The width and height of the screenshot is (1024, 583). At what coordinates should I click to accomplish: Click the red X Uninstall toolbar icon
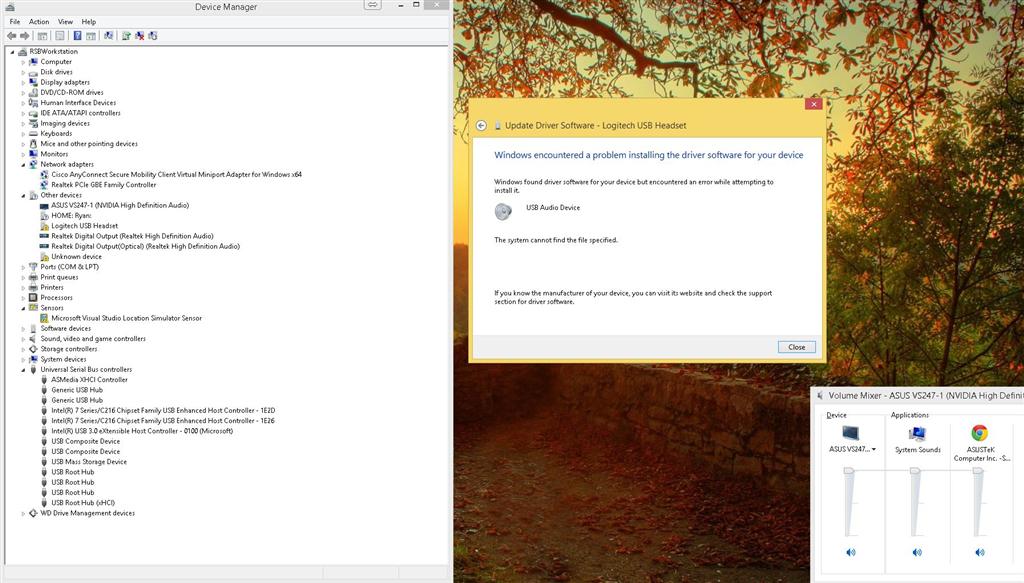[x=139, y=36]
